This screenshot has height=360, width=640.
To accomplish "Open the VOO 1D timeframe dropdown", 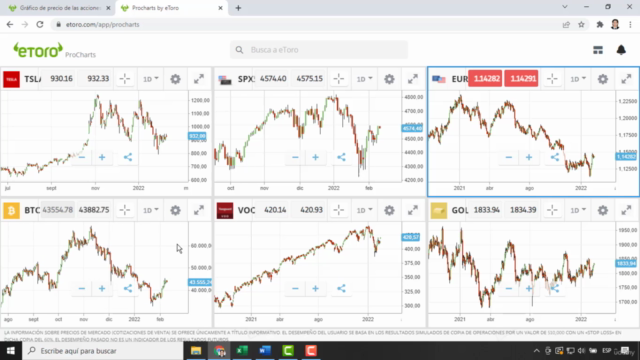I will (364, 210).
